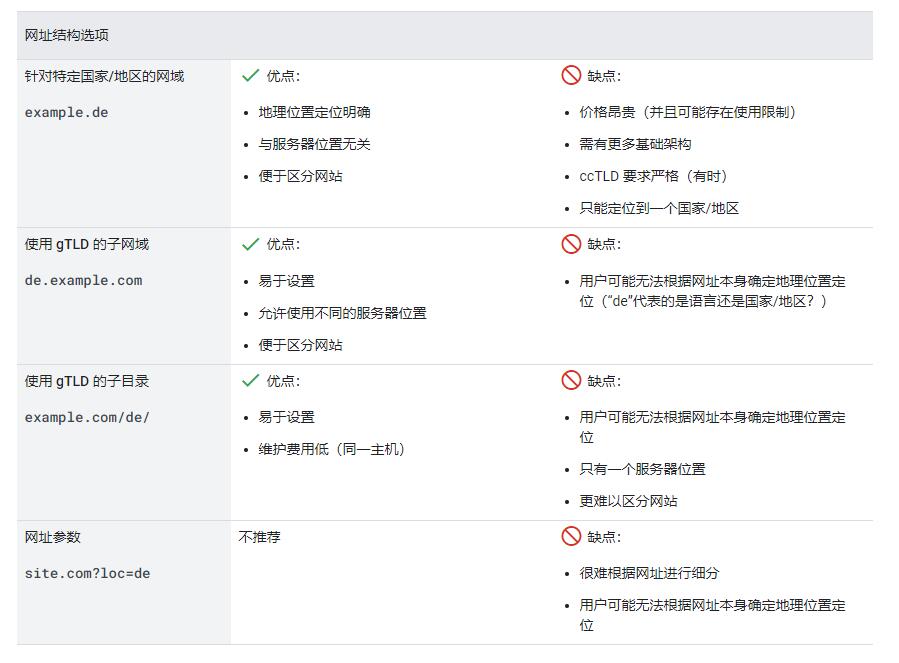Click the 维护费用低（同一主机）bullet item
Viewport: 899px width, 663px height.
click(331, 449)
